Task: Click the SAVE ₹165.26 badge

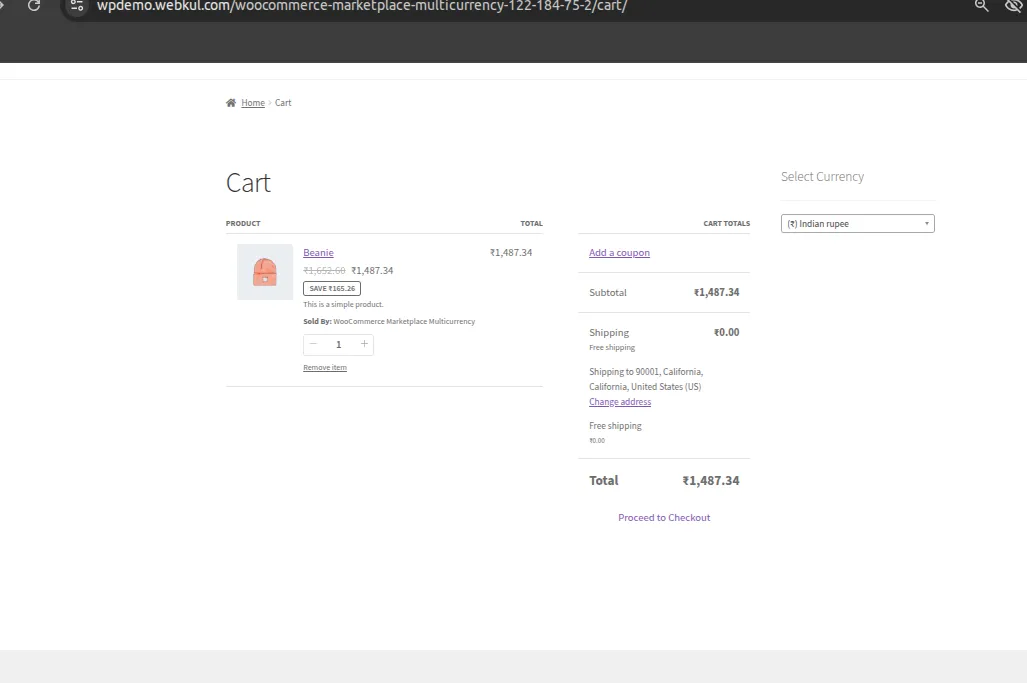Action: tap(332, 288)
